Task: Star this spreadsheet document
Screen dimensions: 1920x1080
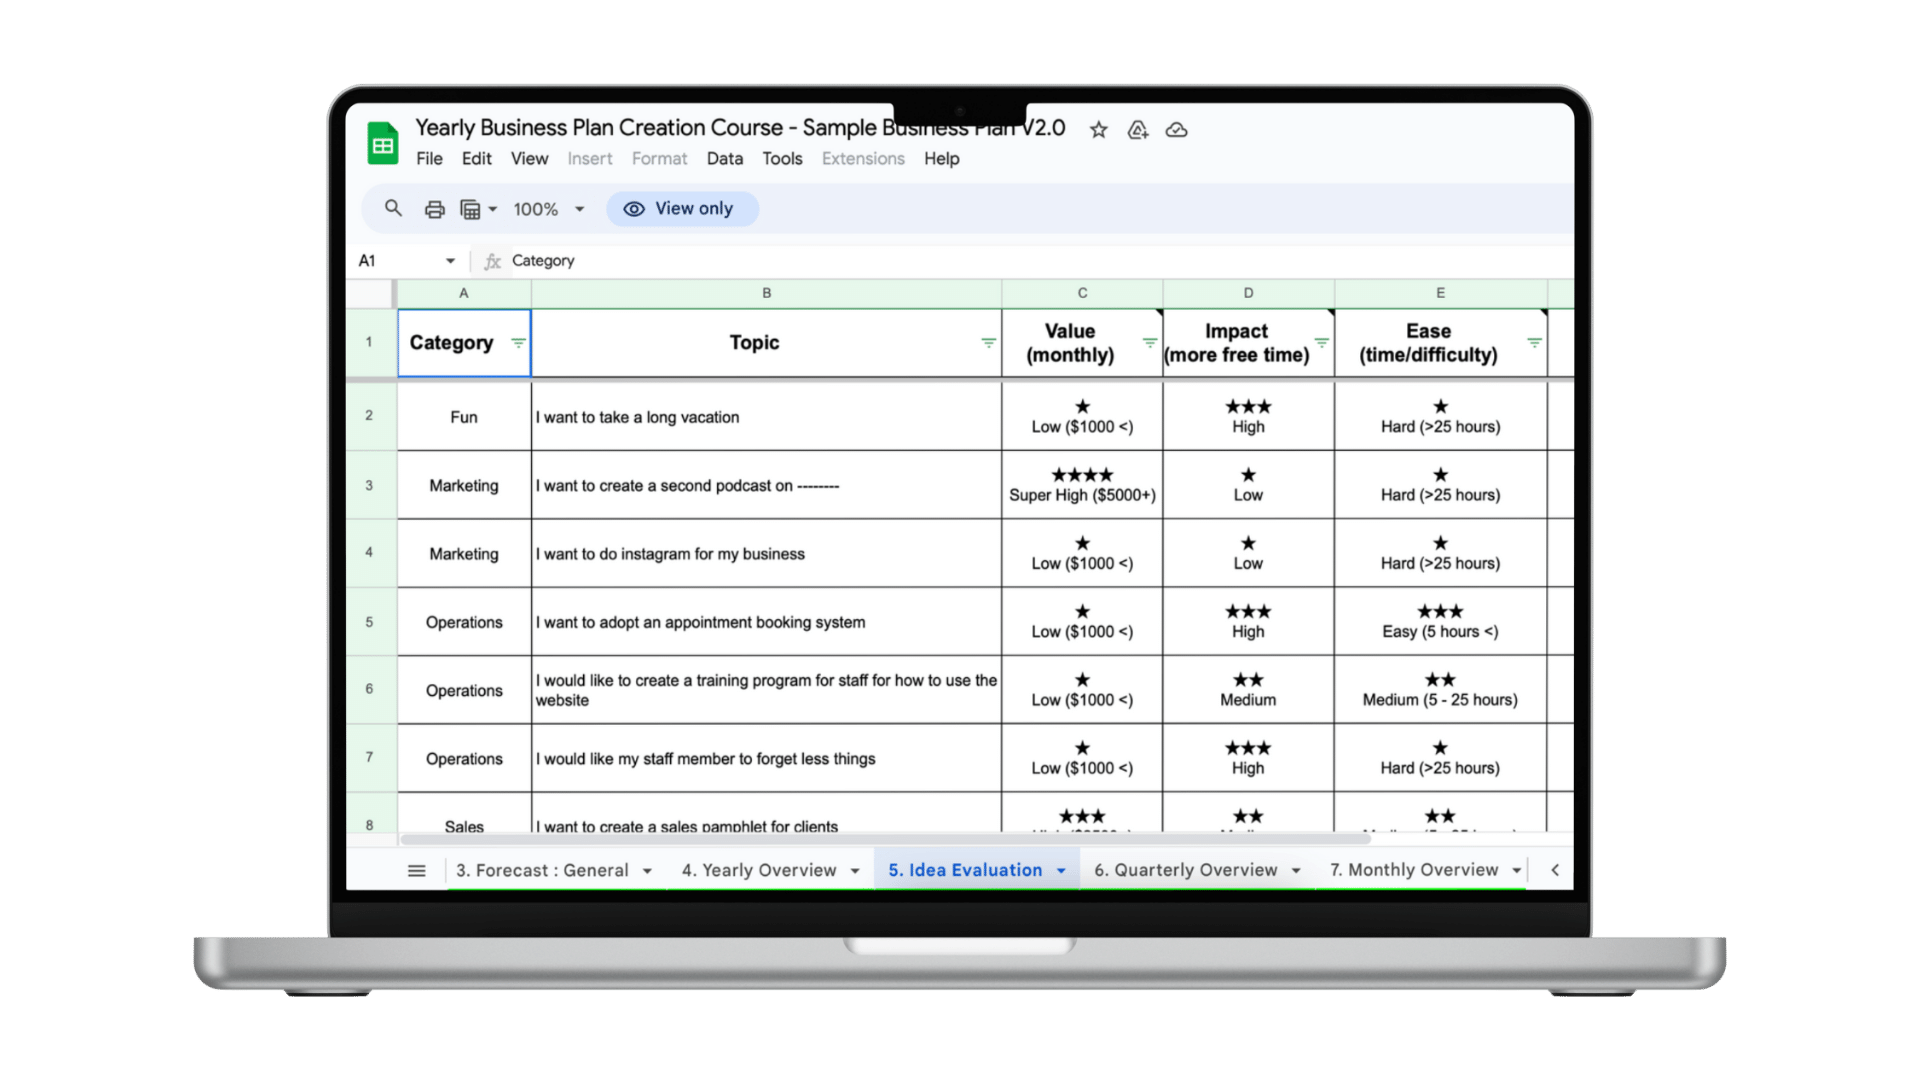Action: tap(1098, 130)
